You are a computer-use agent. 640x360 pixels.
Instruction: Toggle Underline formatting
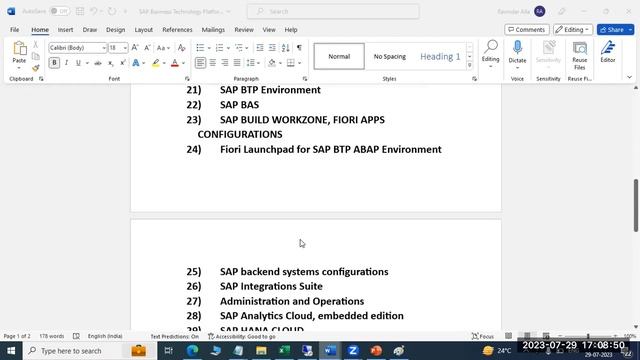[x=78, y=63]
